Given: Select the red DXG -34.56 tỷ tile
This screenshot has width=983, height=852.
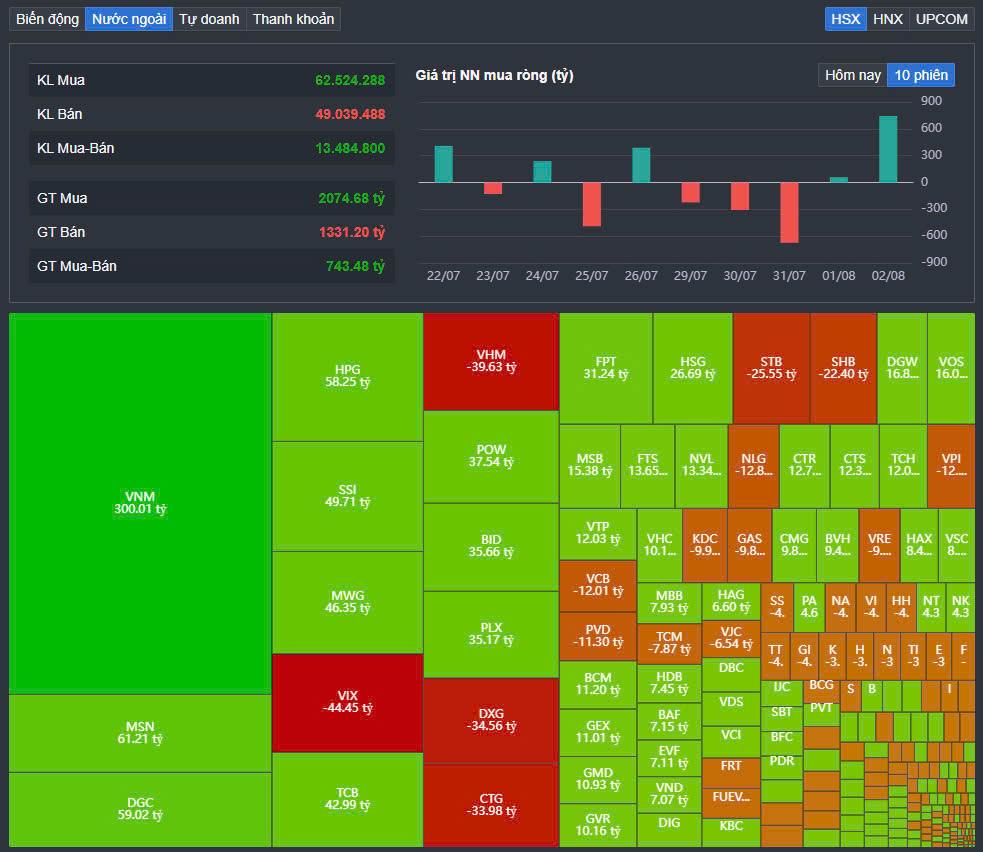Looking at the screenshot, I should tap(491, 720).
